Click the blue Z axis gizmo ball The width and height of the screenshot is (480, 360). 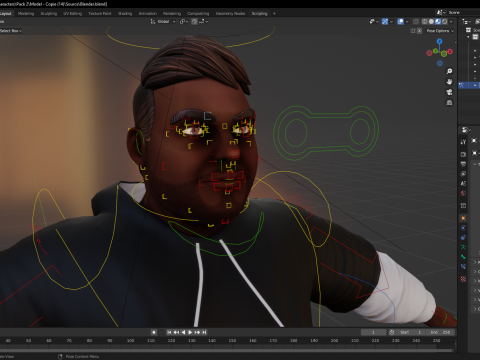(x=440, y=41)
